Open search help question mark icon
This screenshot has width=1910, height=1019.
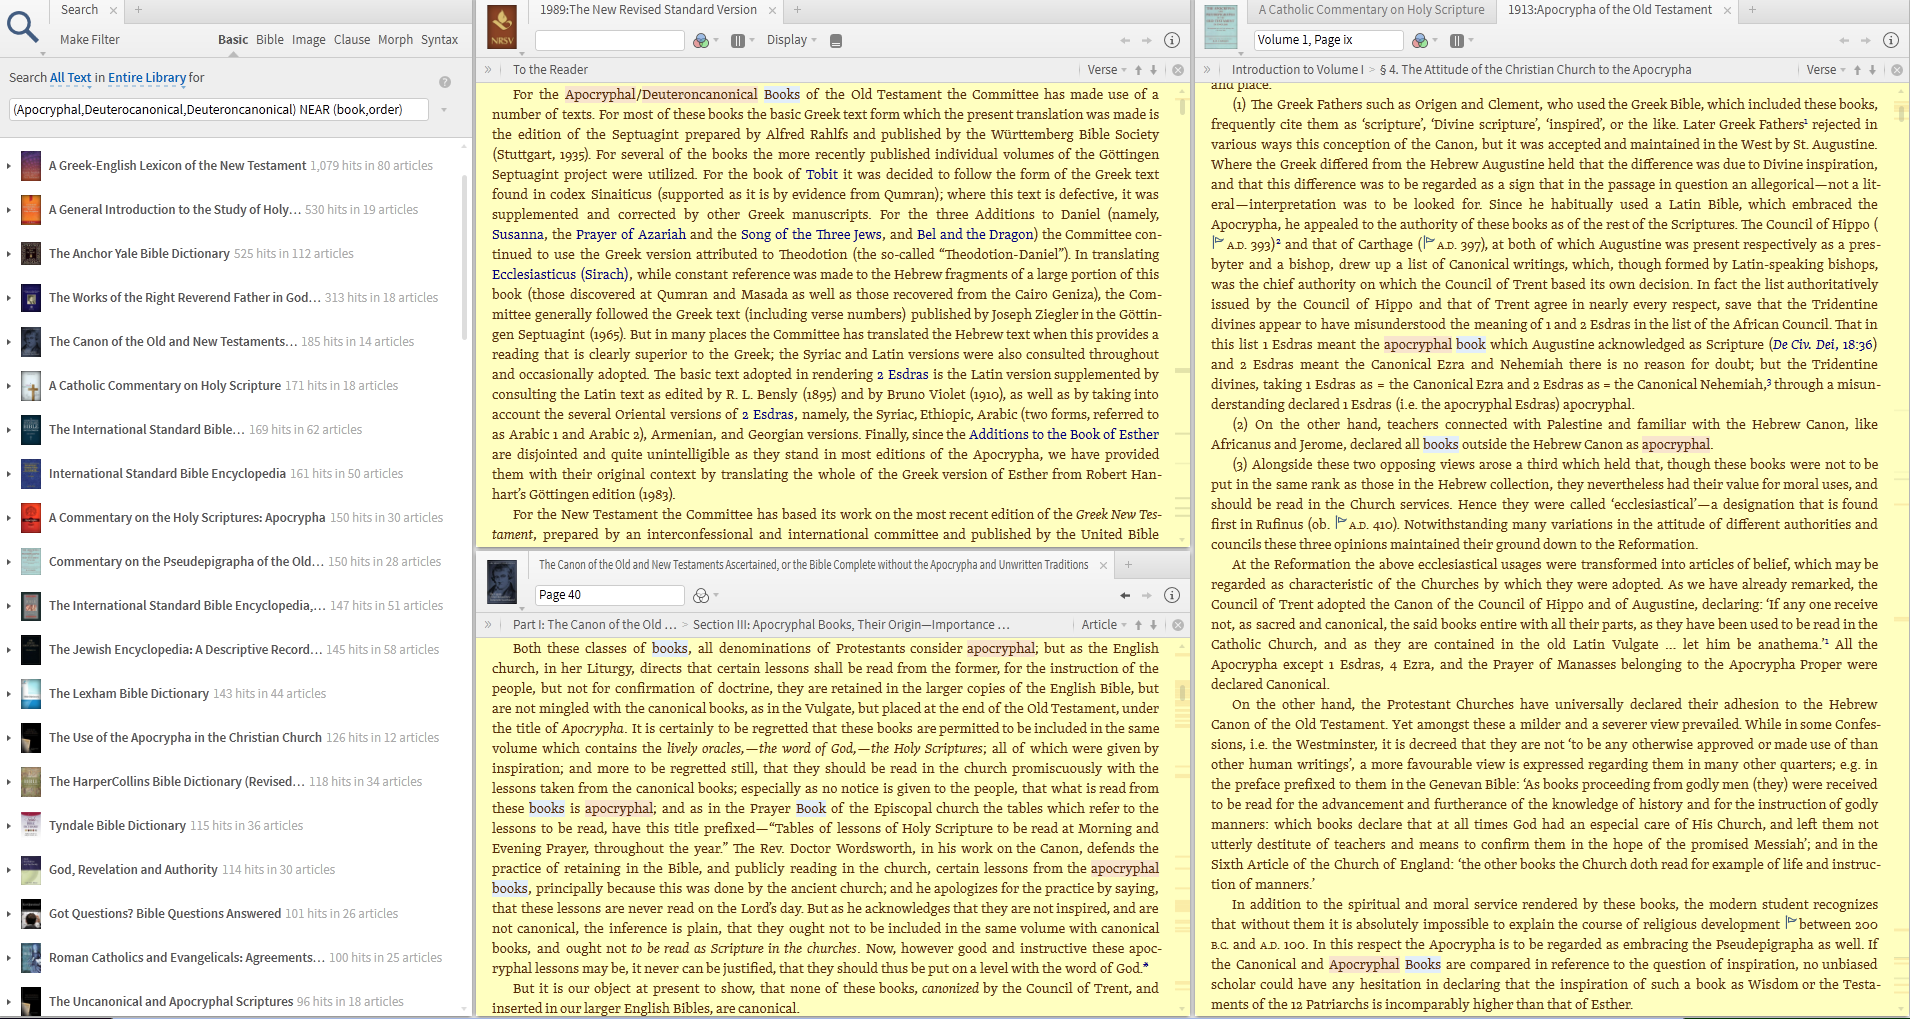445,82
